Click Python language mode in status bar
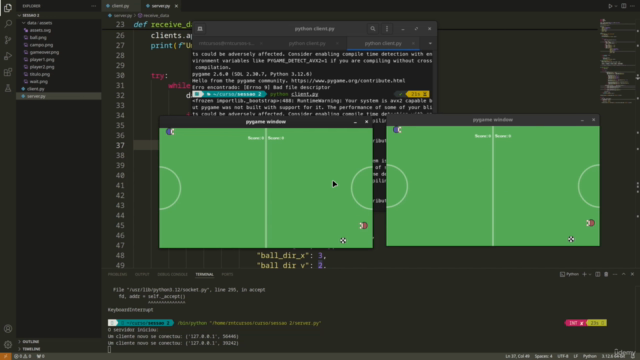The image size is (640, 360). (x=589, y=356)
